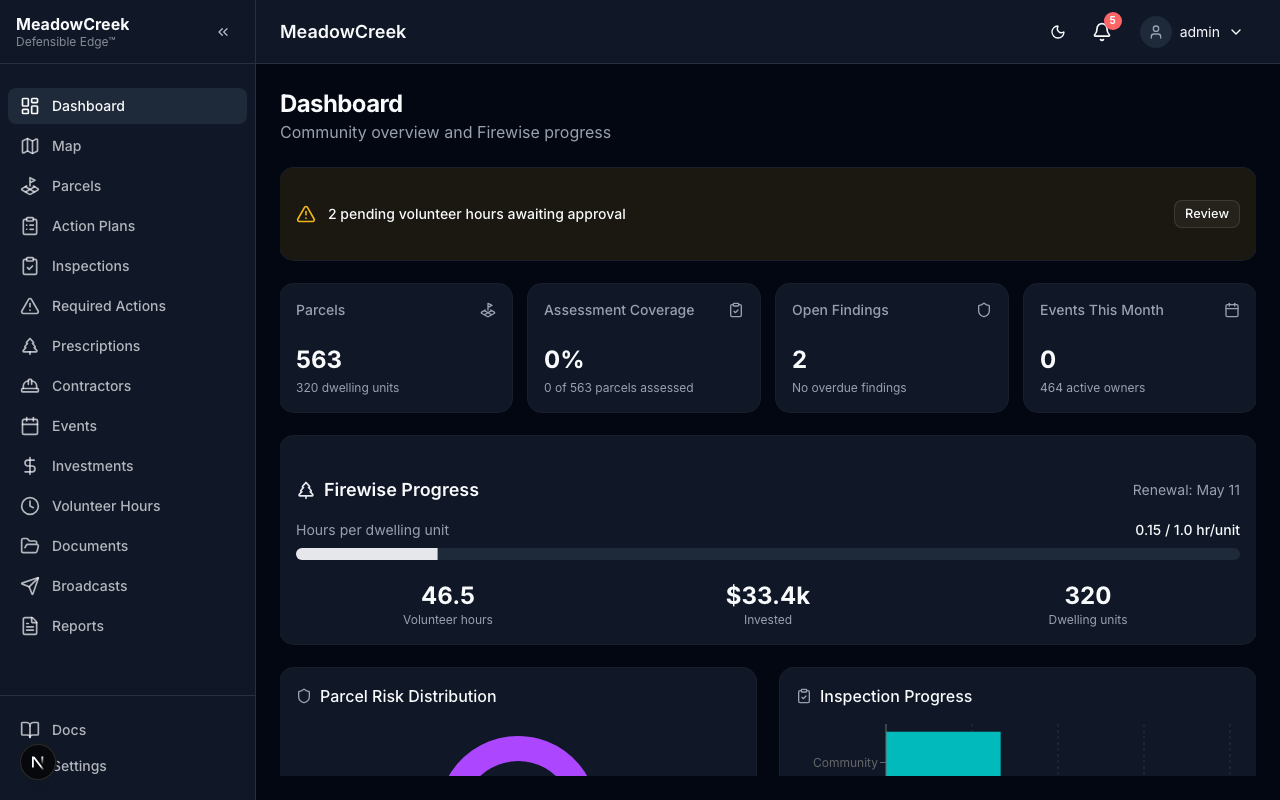Viewport: 1280px width, 800px height.
Task: Click the Firewise Progress tree icon
Action: coord(306,490)
